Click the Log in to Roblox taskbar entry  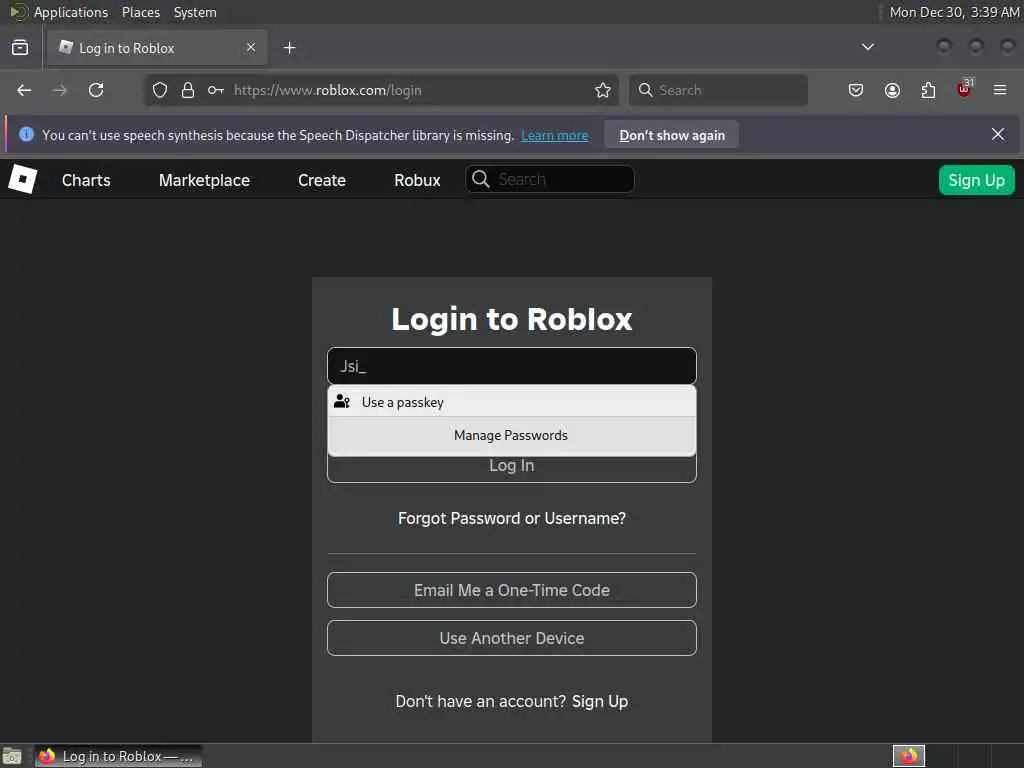coord(118,756)
